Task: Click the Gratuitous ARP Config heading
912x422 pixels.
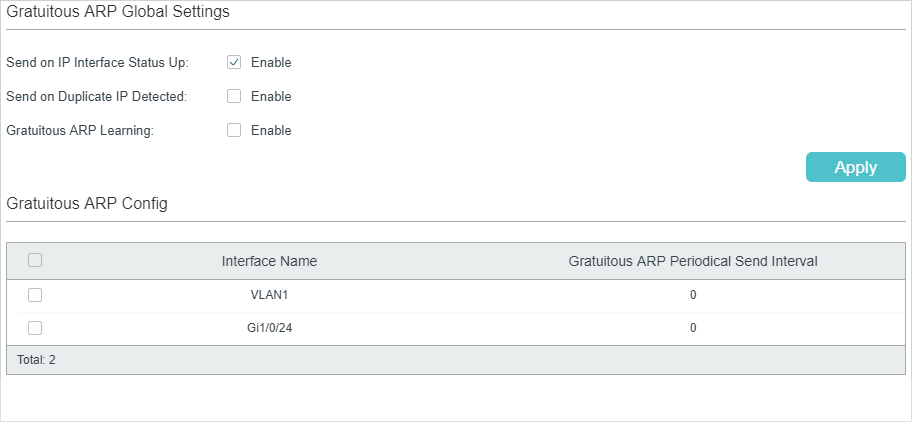Action: tap(87, 203)
